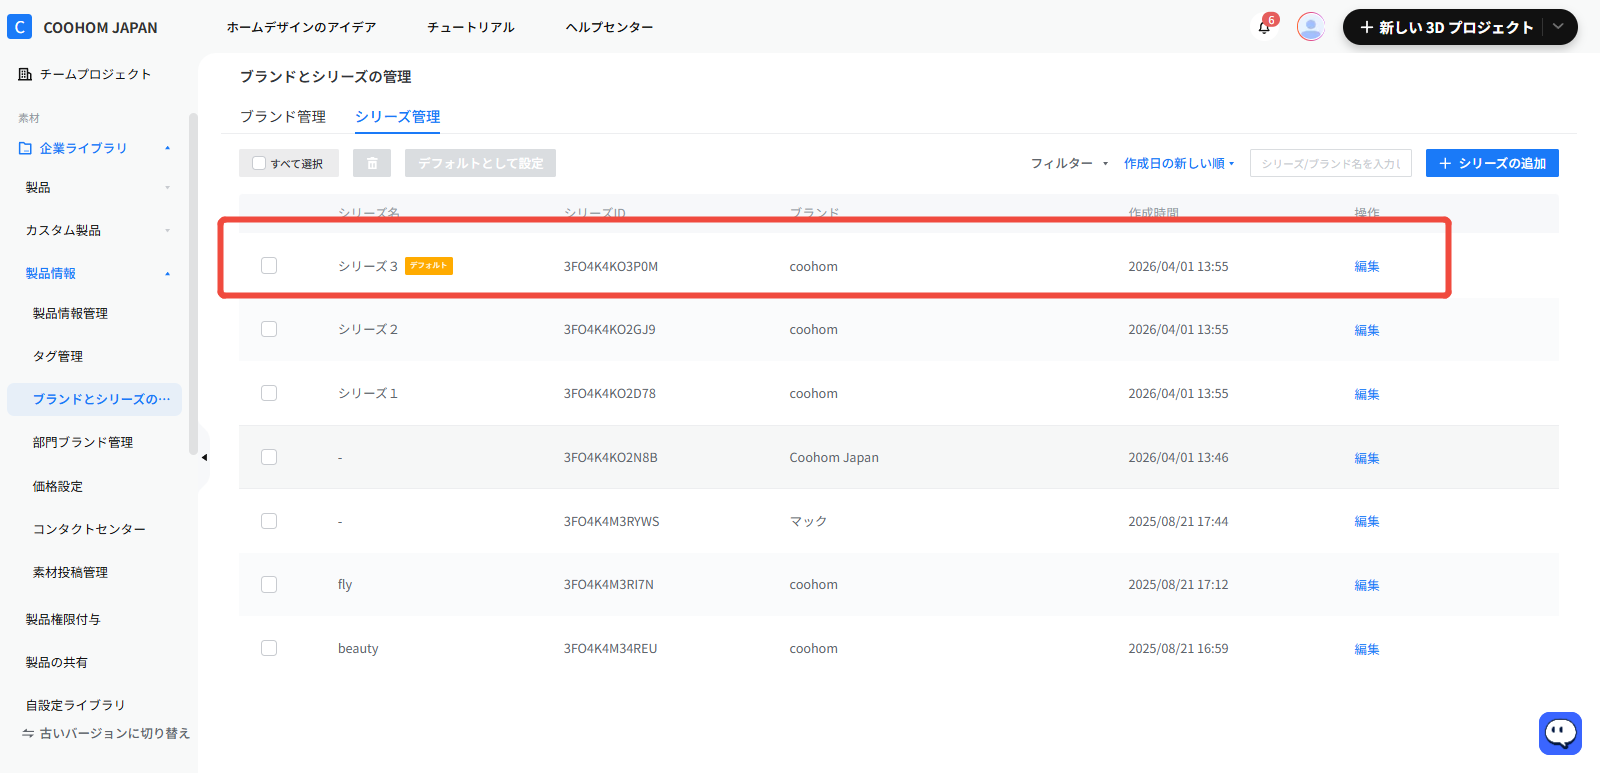This screenshot has height=773, width=1600.
Task: Collapse the 製品情報 submenu arrow
Action: pyautogui.click(x=167, y=273)
